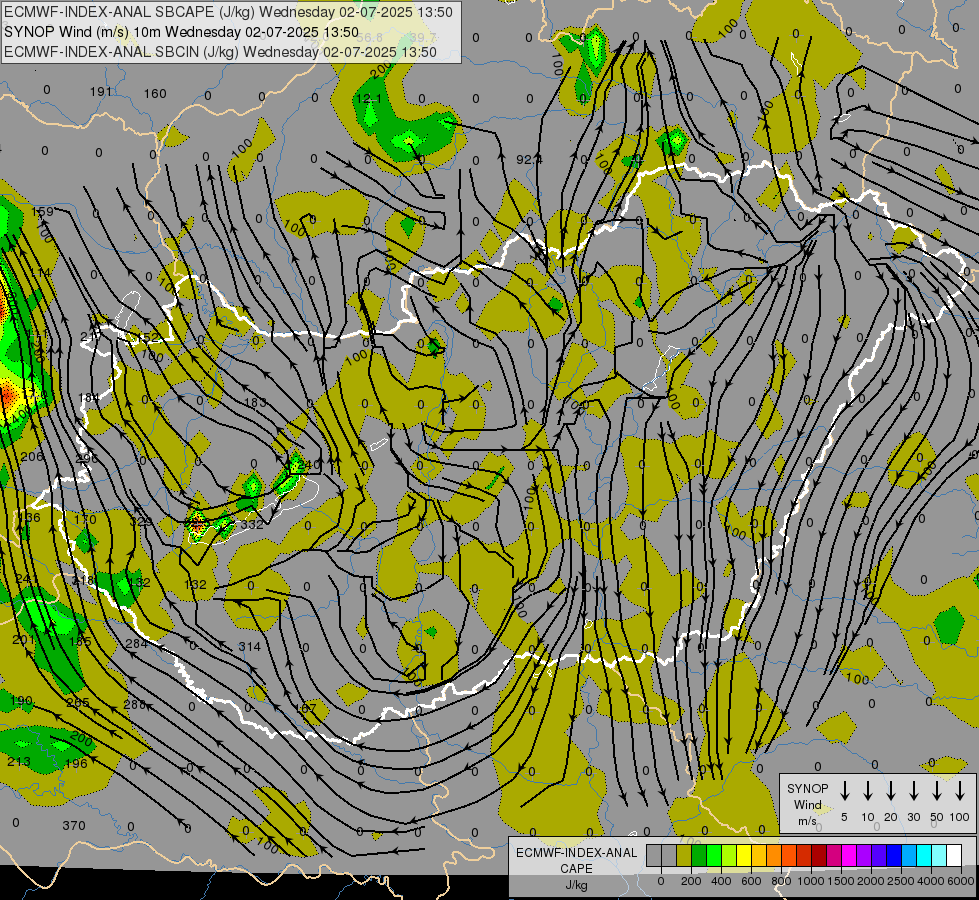Pick the bright magenta CAPE scale swatch
979x900 pixels.
tap(849, 855)
